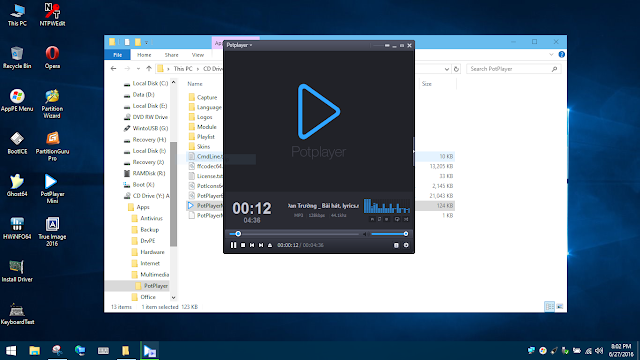640x360 pixels.
Task: Click the volume slider in PotPlayer
Action: point(389,234)
